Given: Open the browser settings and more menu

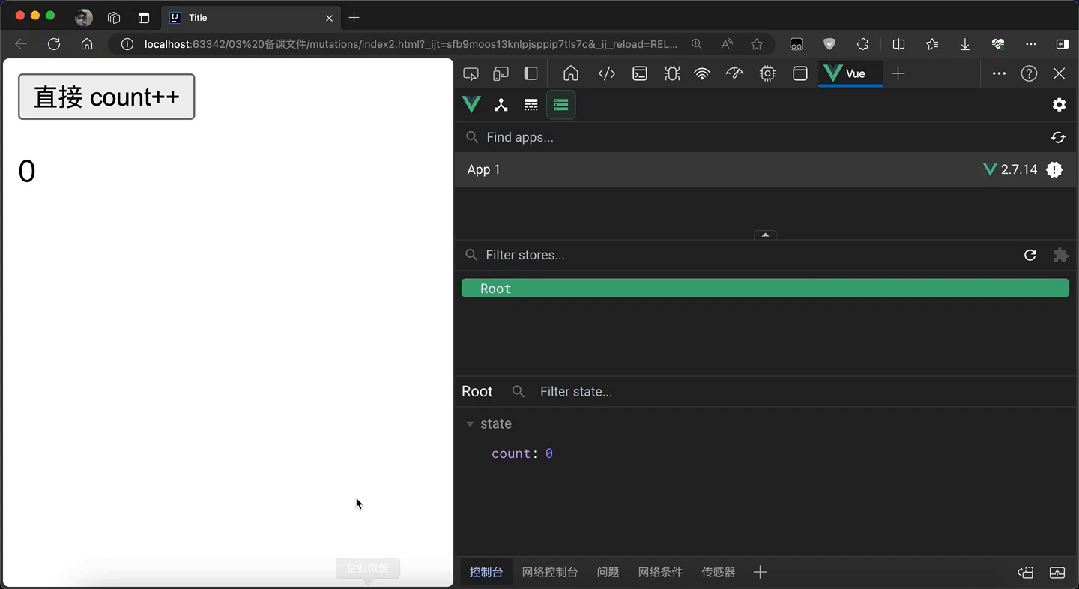Looking at the screenshot, I should [1031, 44].
